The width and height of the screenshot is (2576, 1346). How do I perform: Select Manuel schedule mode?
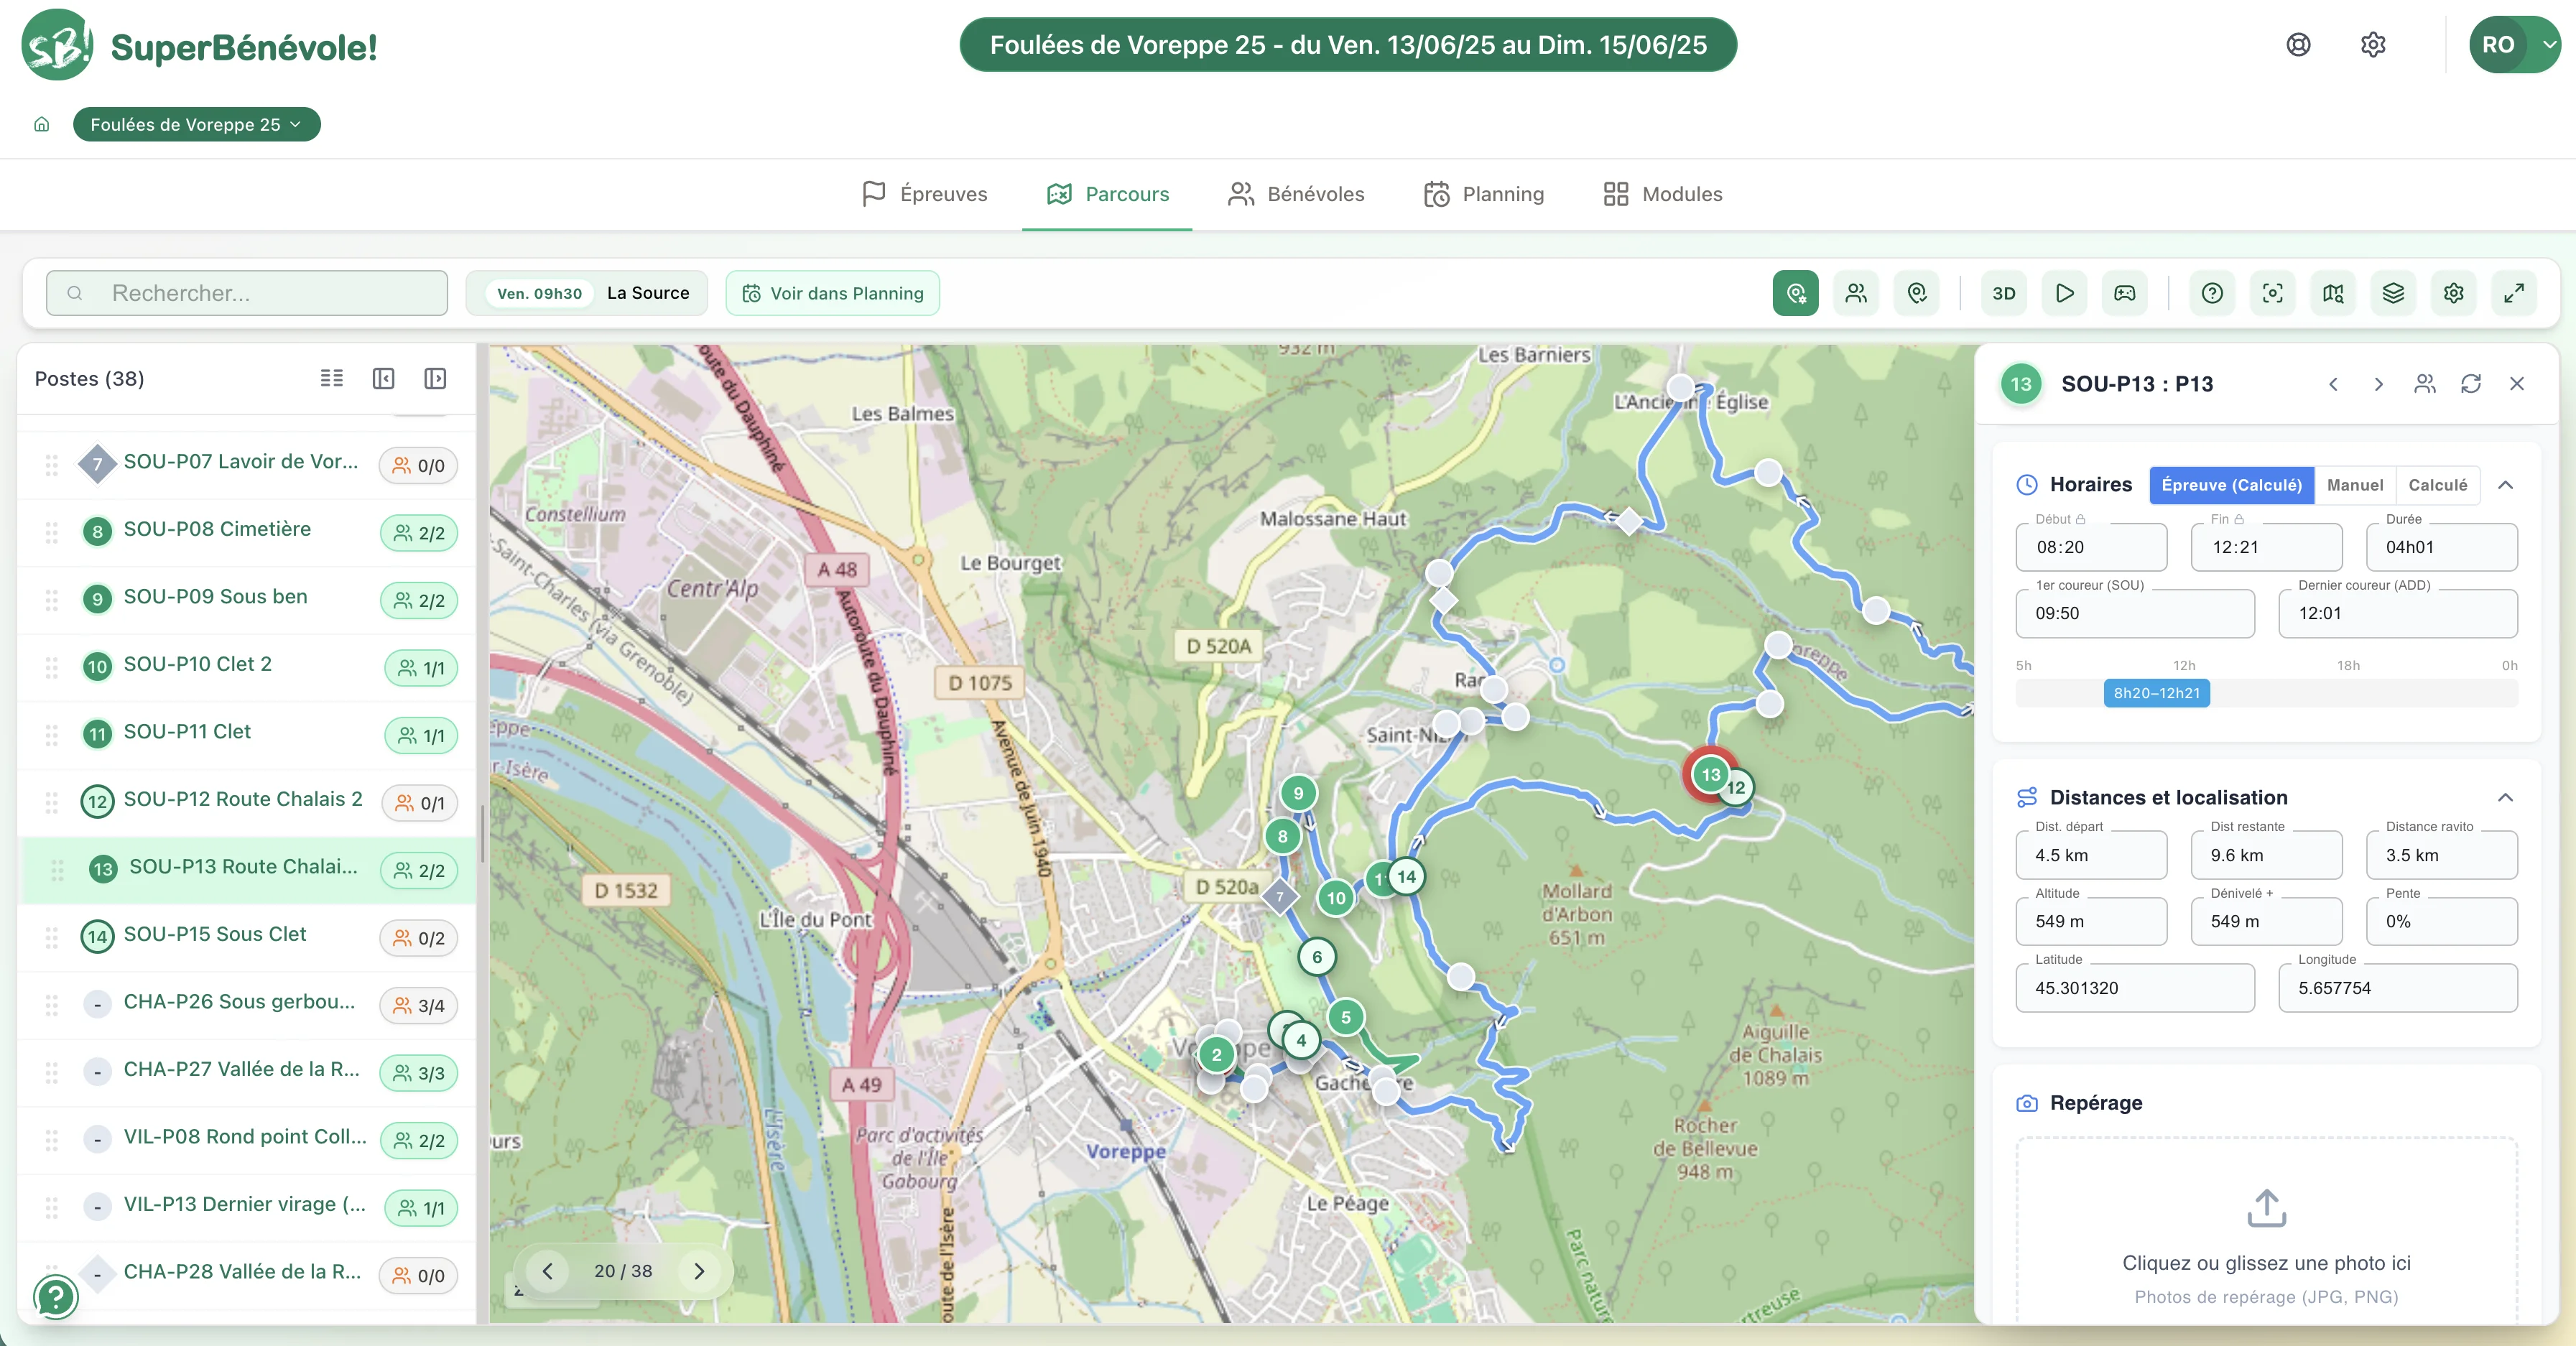2354,485
